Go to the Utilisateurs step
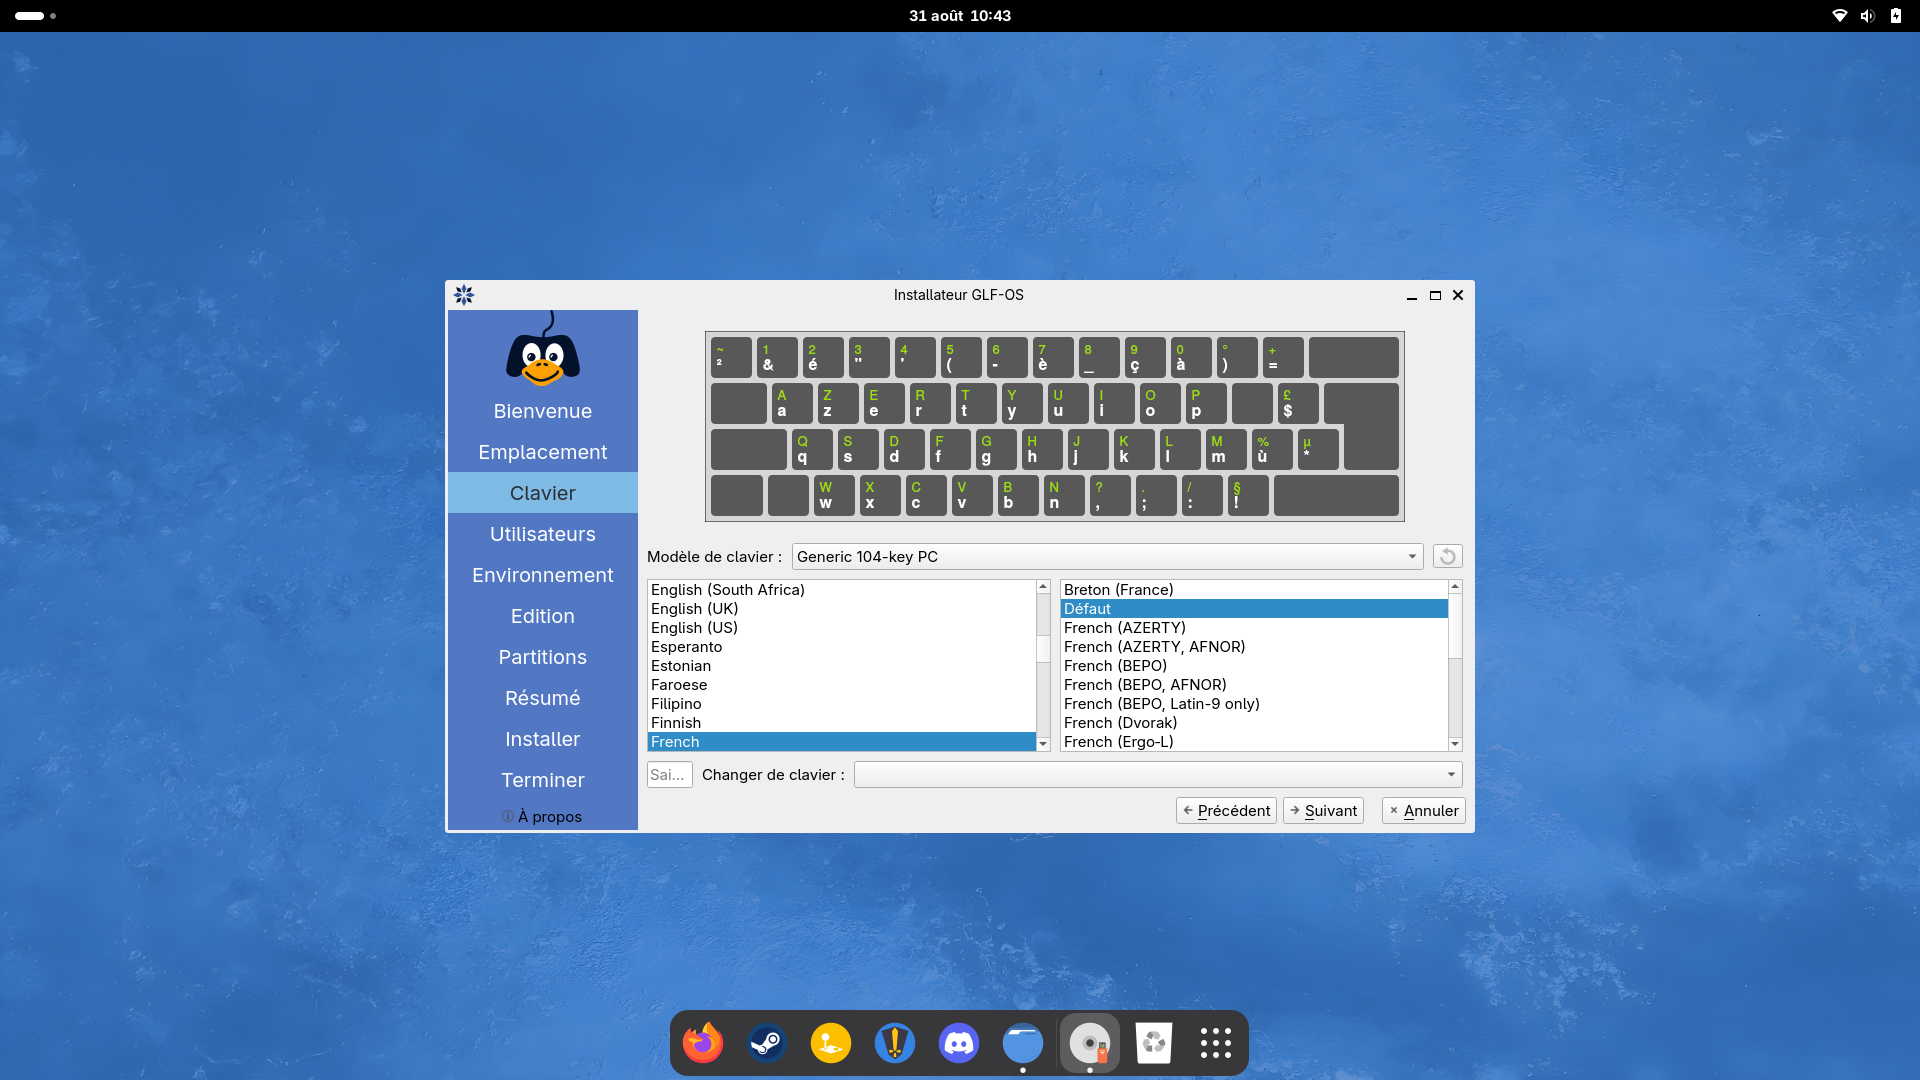 tap(543, 534)
